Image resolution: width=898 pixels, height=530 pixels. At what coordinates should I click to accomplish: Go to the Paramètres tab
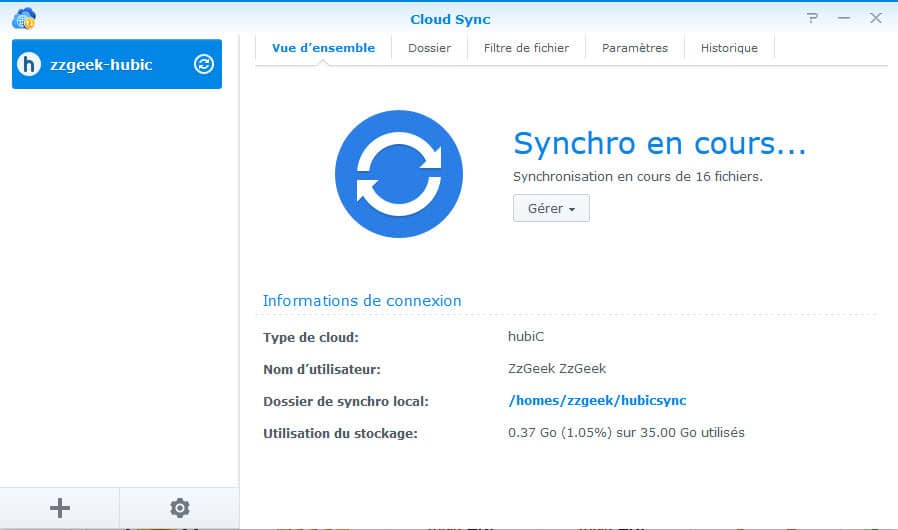point(635,48)
